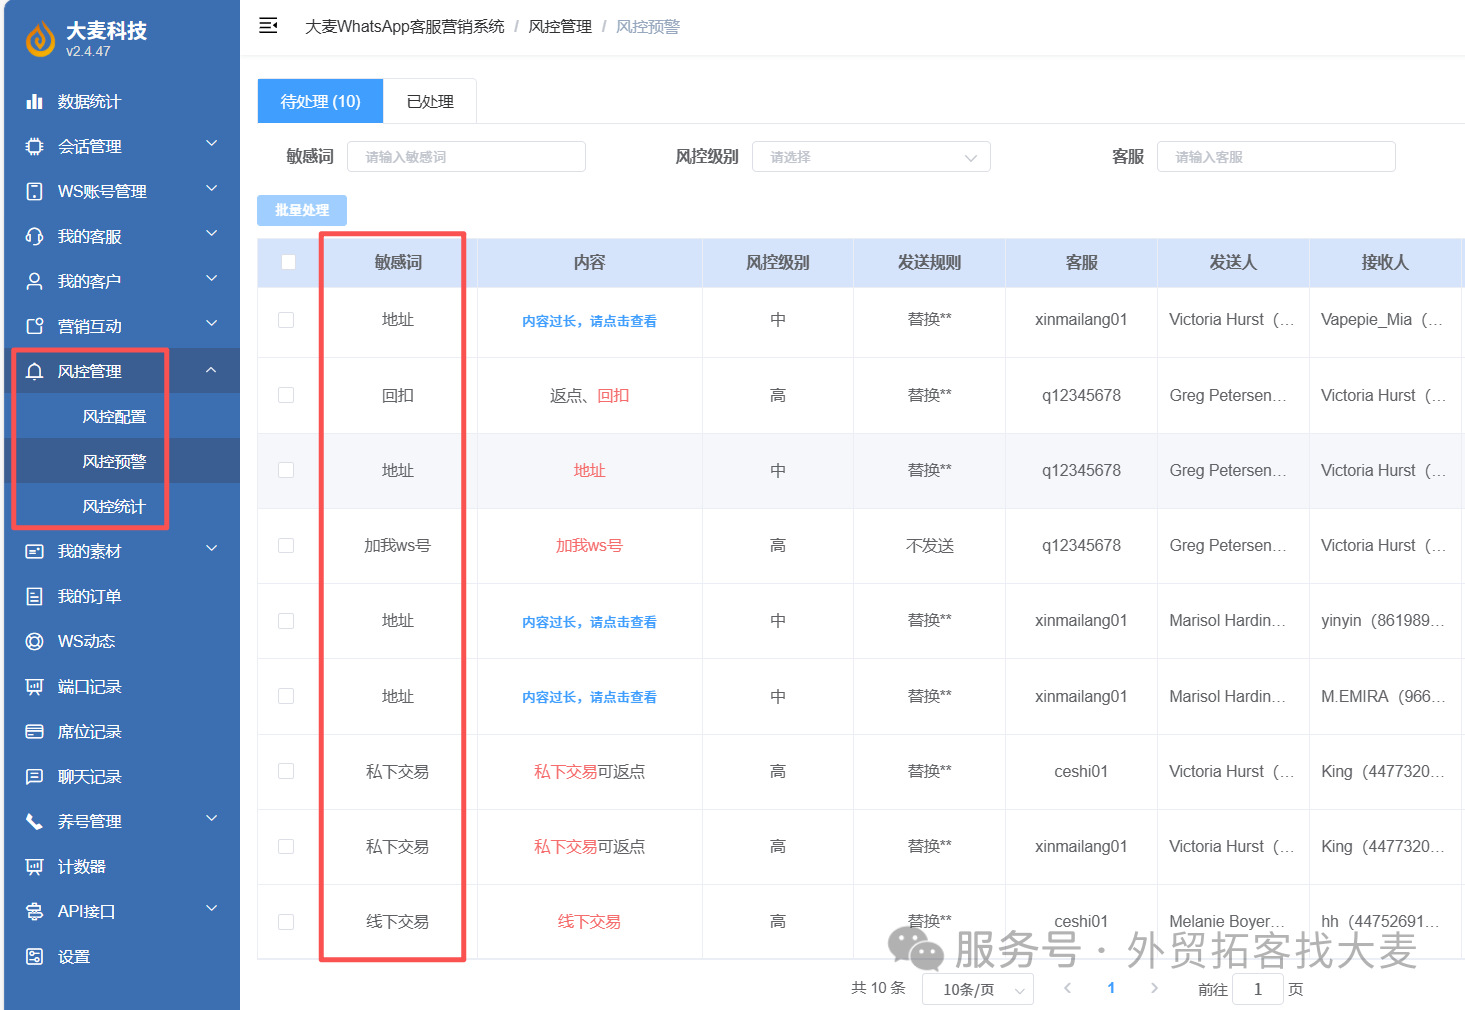Click the 我的客户 person icon
Screen dimensions: 1465x1010
point(34,281)
